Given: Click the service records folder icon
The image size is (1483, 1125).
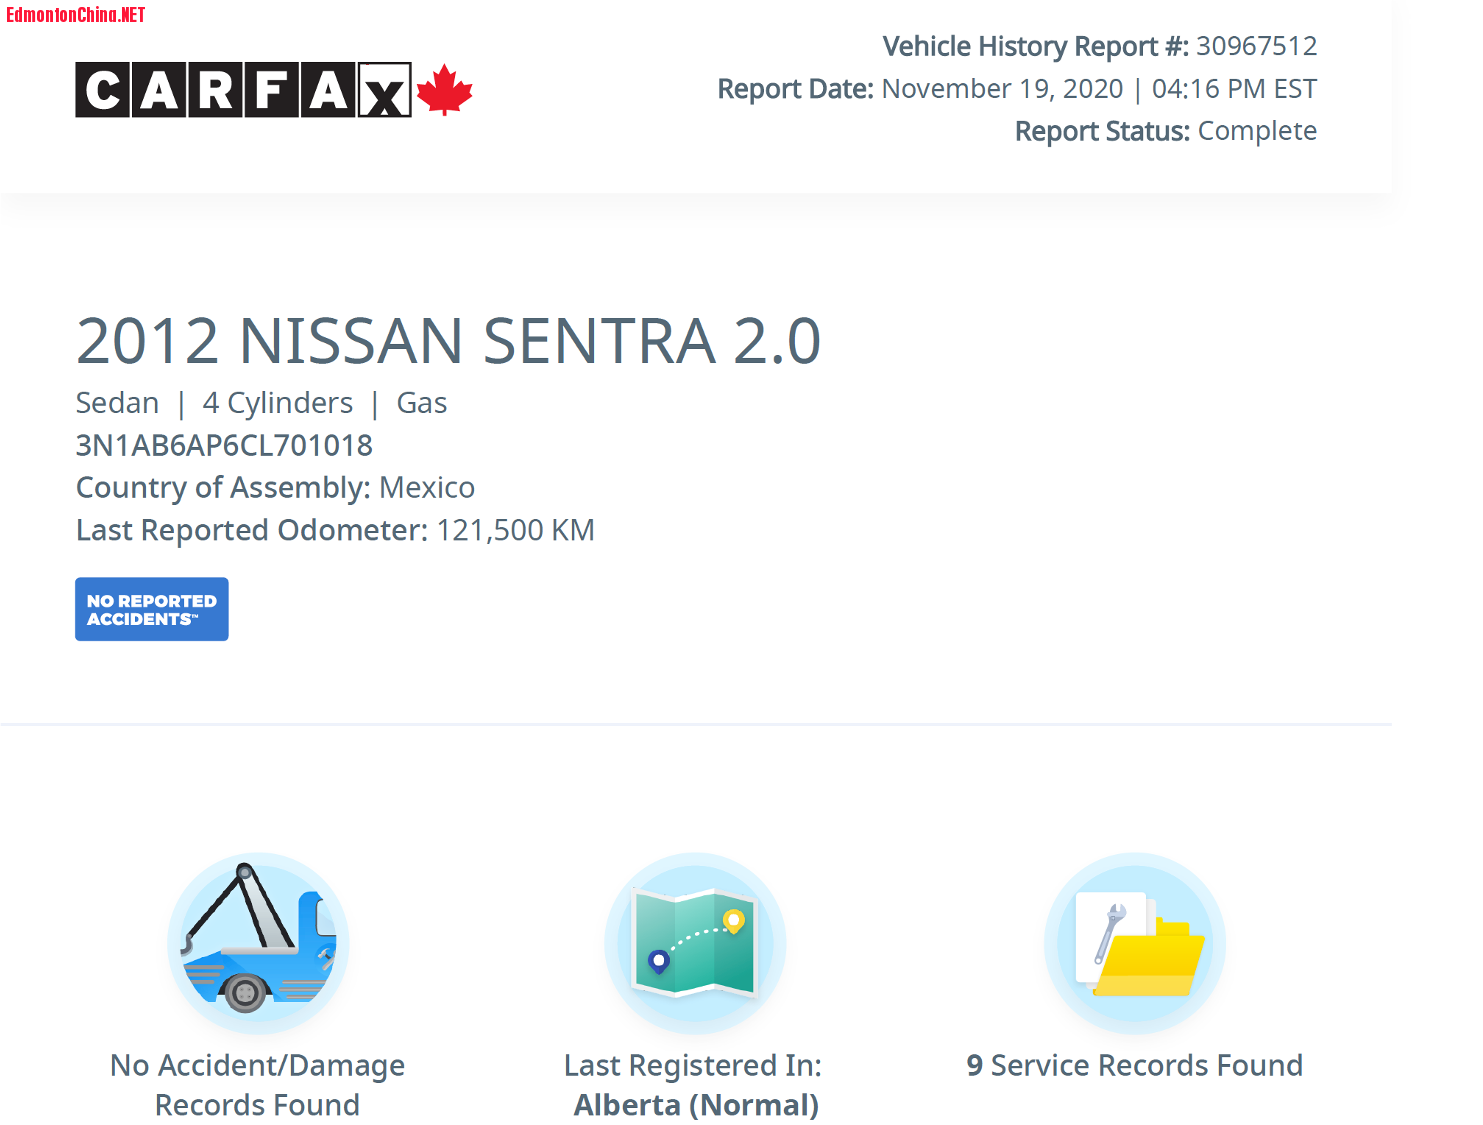Looking at the screenshot, I should click(1135, 943).
